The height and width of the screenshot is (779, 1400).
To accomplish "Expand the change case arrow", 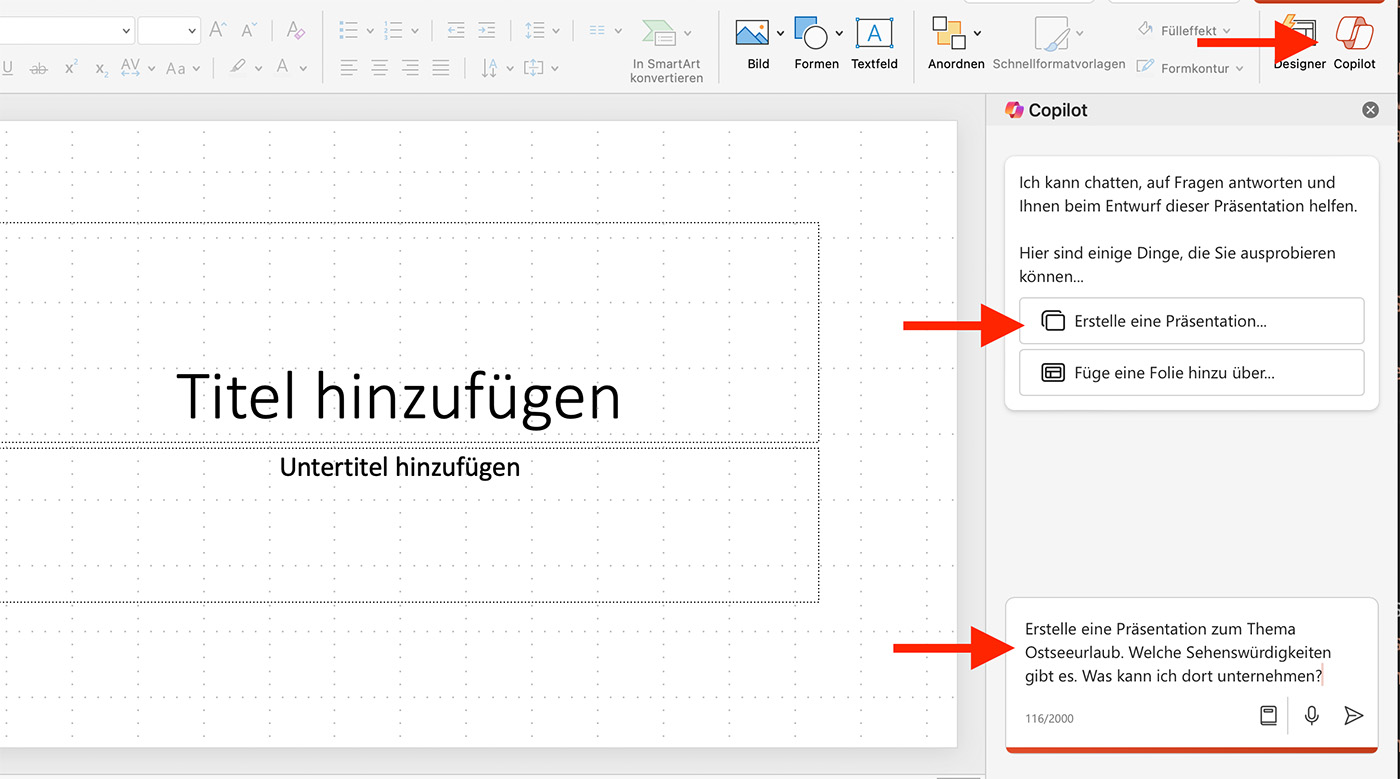I will click(197, 69).
